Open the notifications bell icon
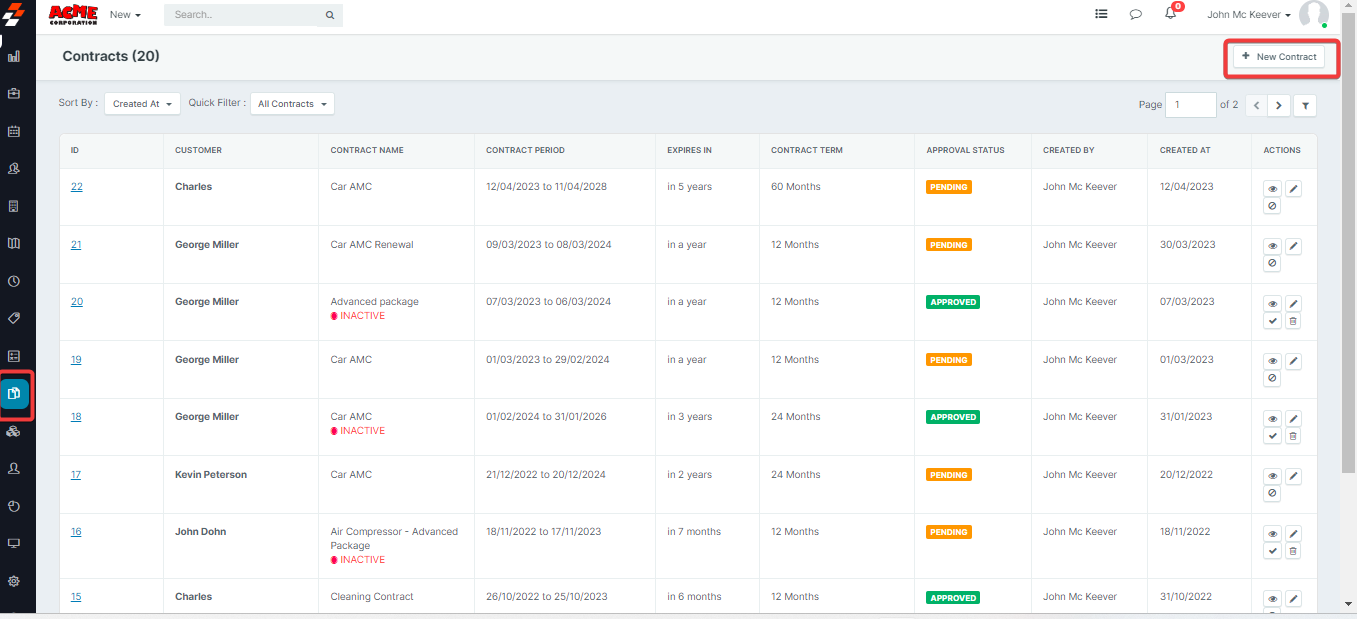1357x619 pixels. click(x=1170, y=14)
